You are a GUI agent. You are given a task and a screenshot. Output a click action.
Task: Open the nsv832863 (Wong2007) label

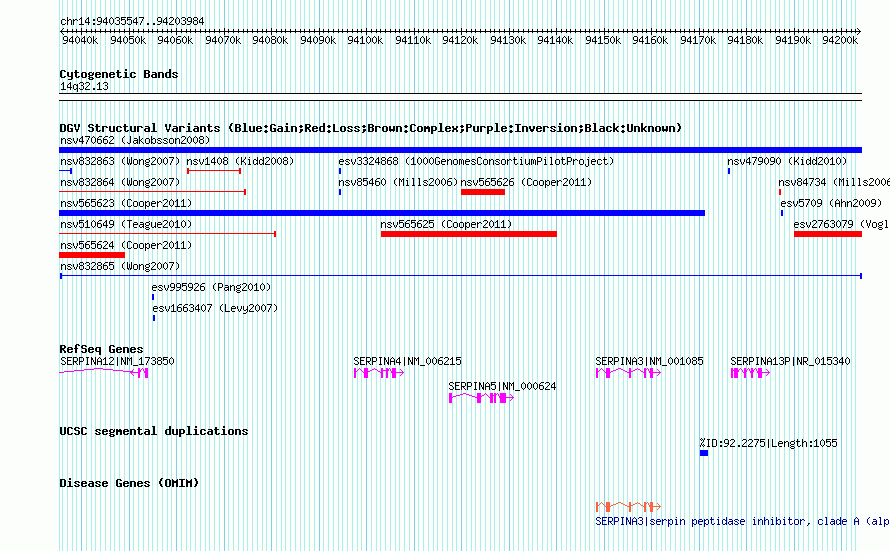120,161
